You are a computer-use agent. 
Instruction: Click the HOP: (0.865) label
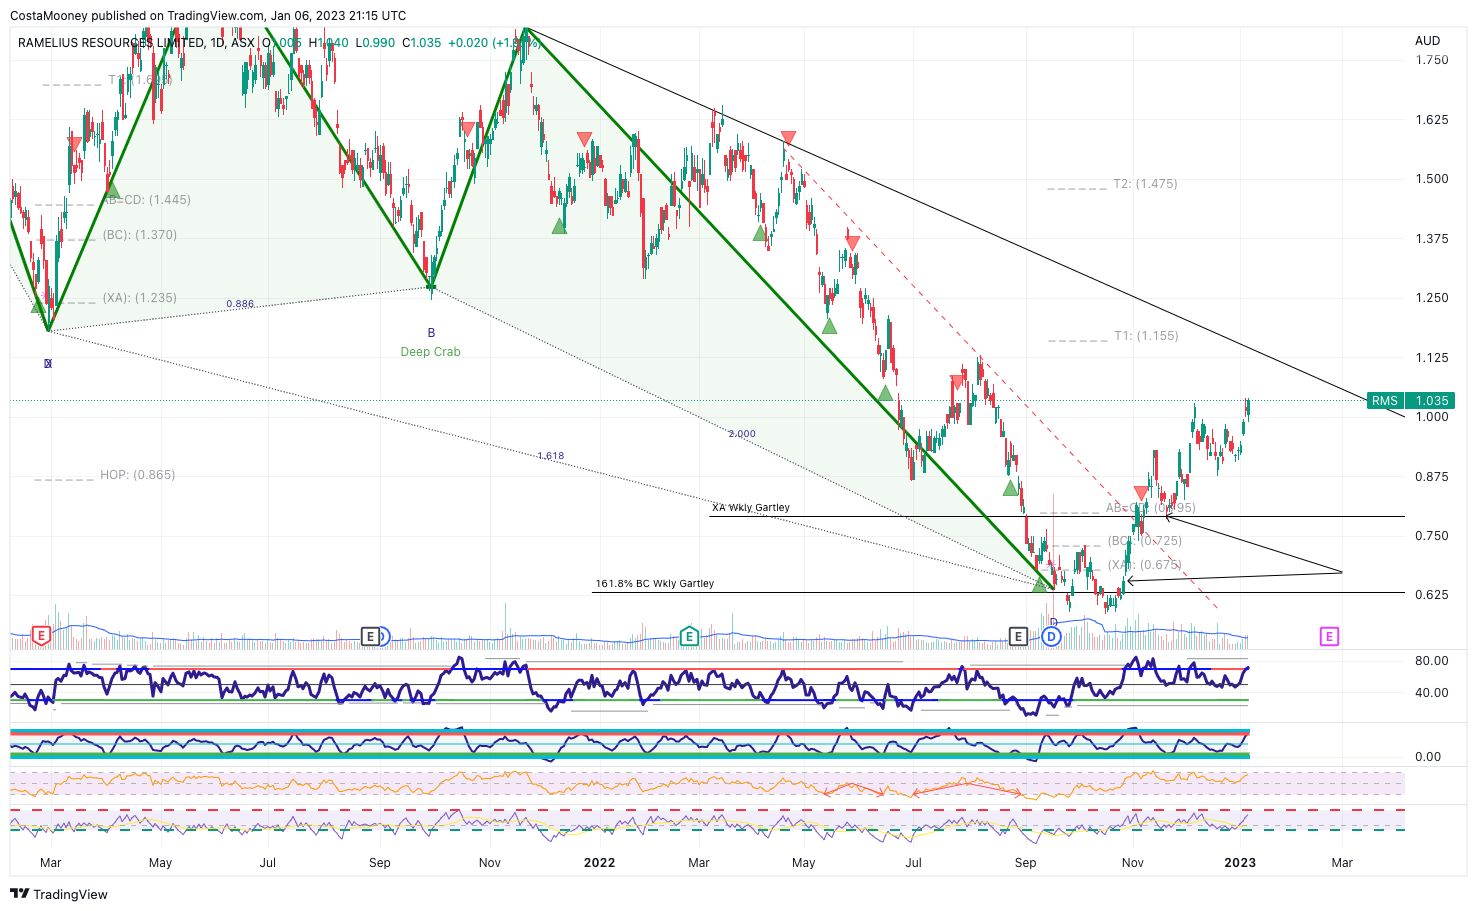point(138,475)
